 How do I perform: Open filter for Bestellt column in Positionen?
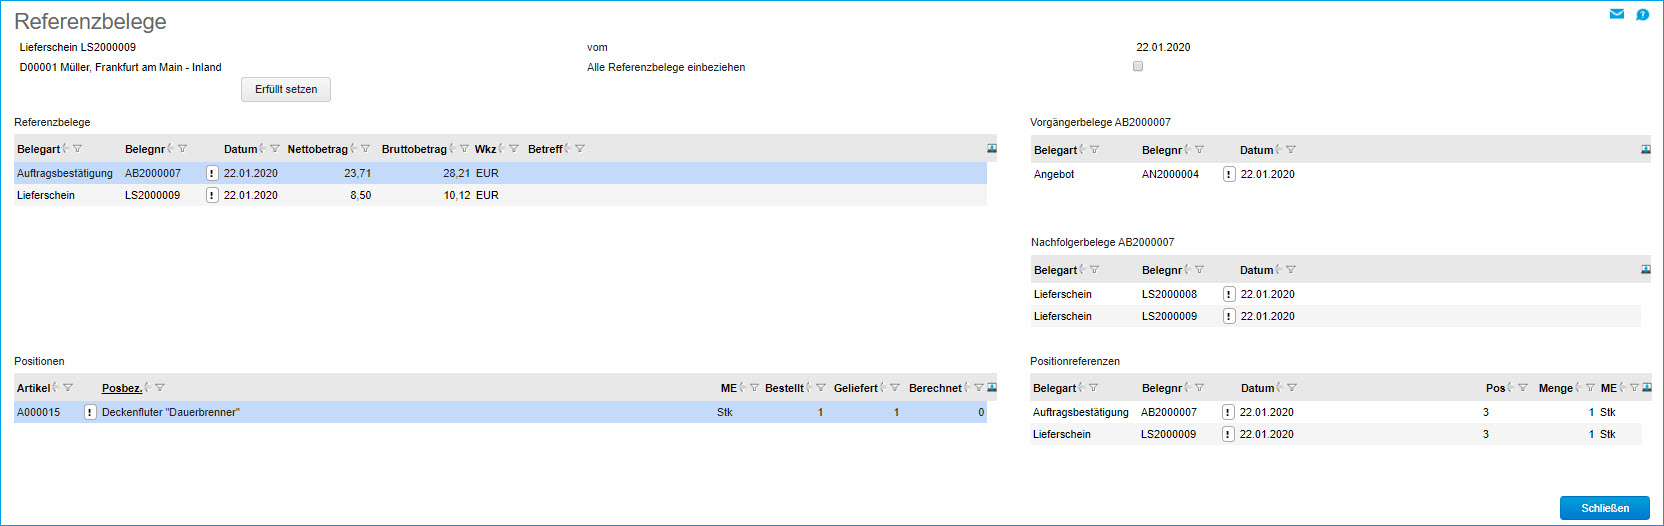[x=821, y=388]
